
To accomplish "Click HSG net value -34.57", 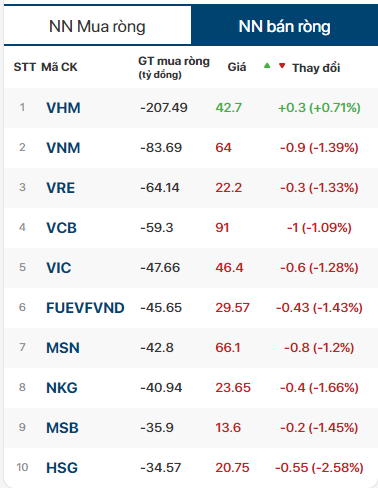I will (161, 468).
